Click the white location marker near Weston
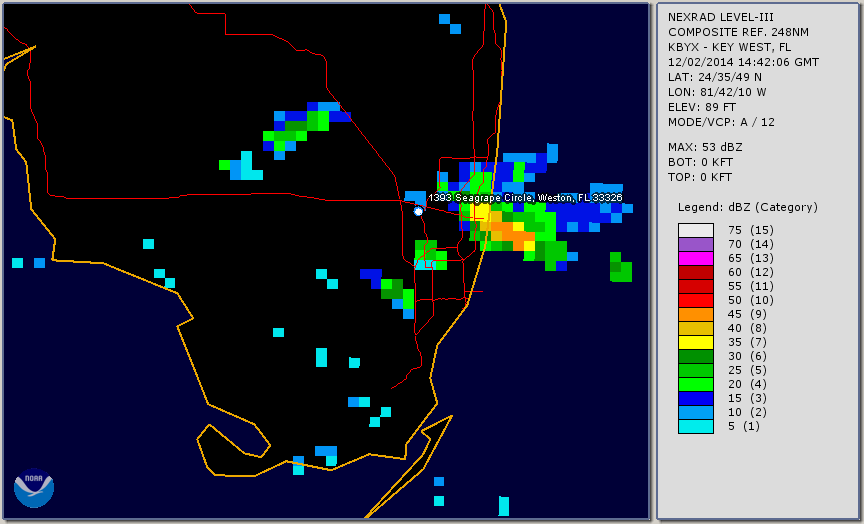This screenshot has width=864, height=524. click(418, 211)
